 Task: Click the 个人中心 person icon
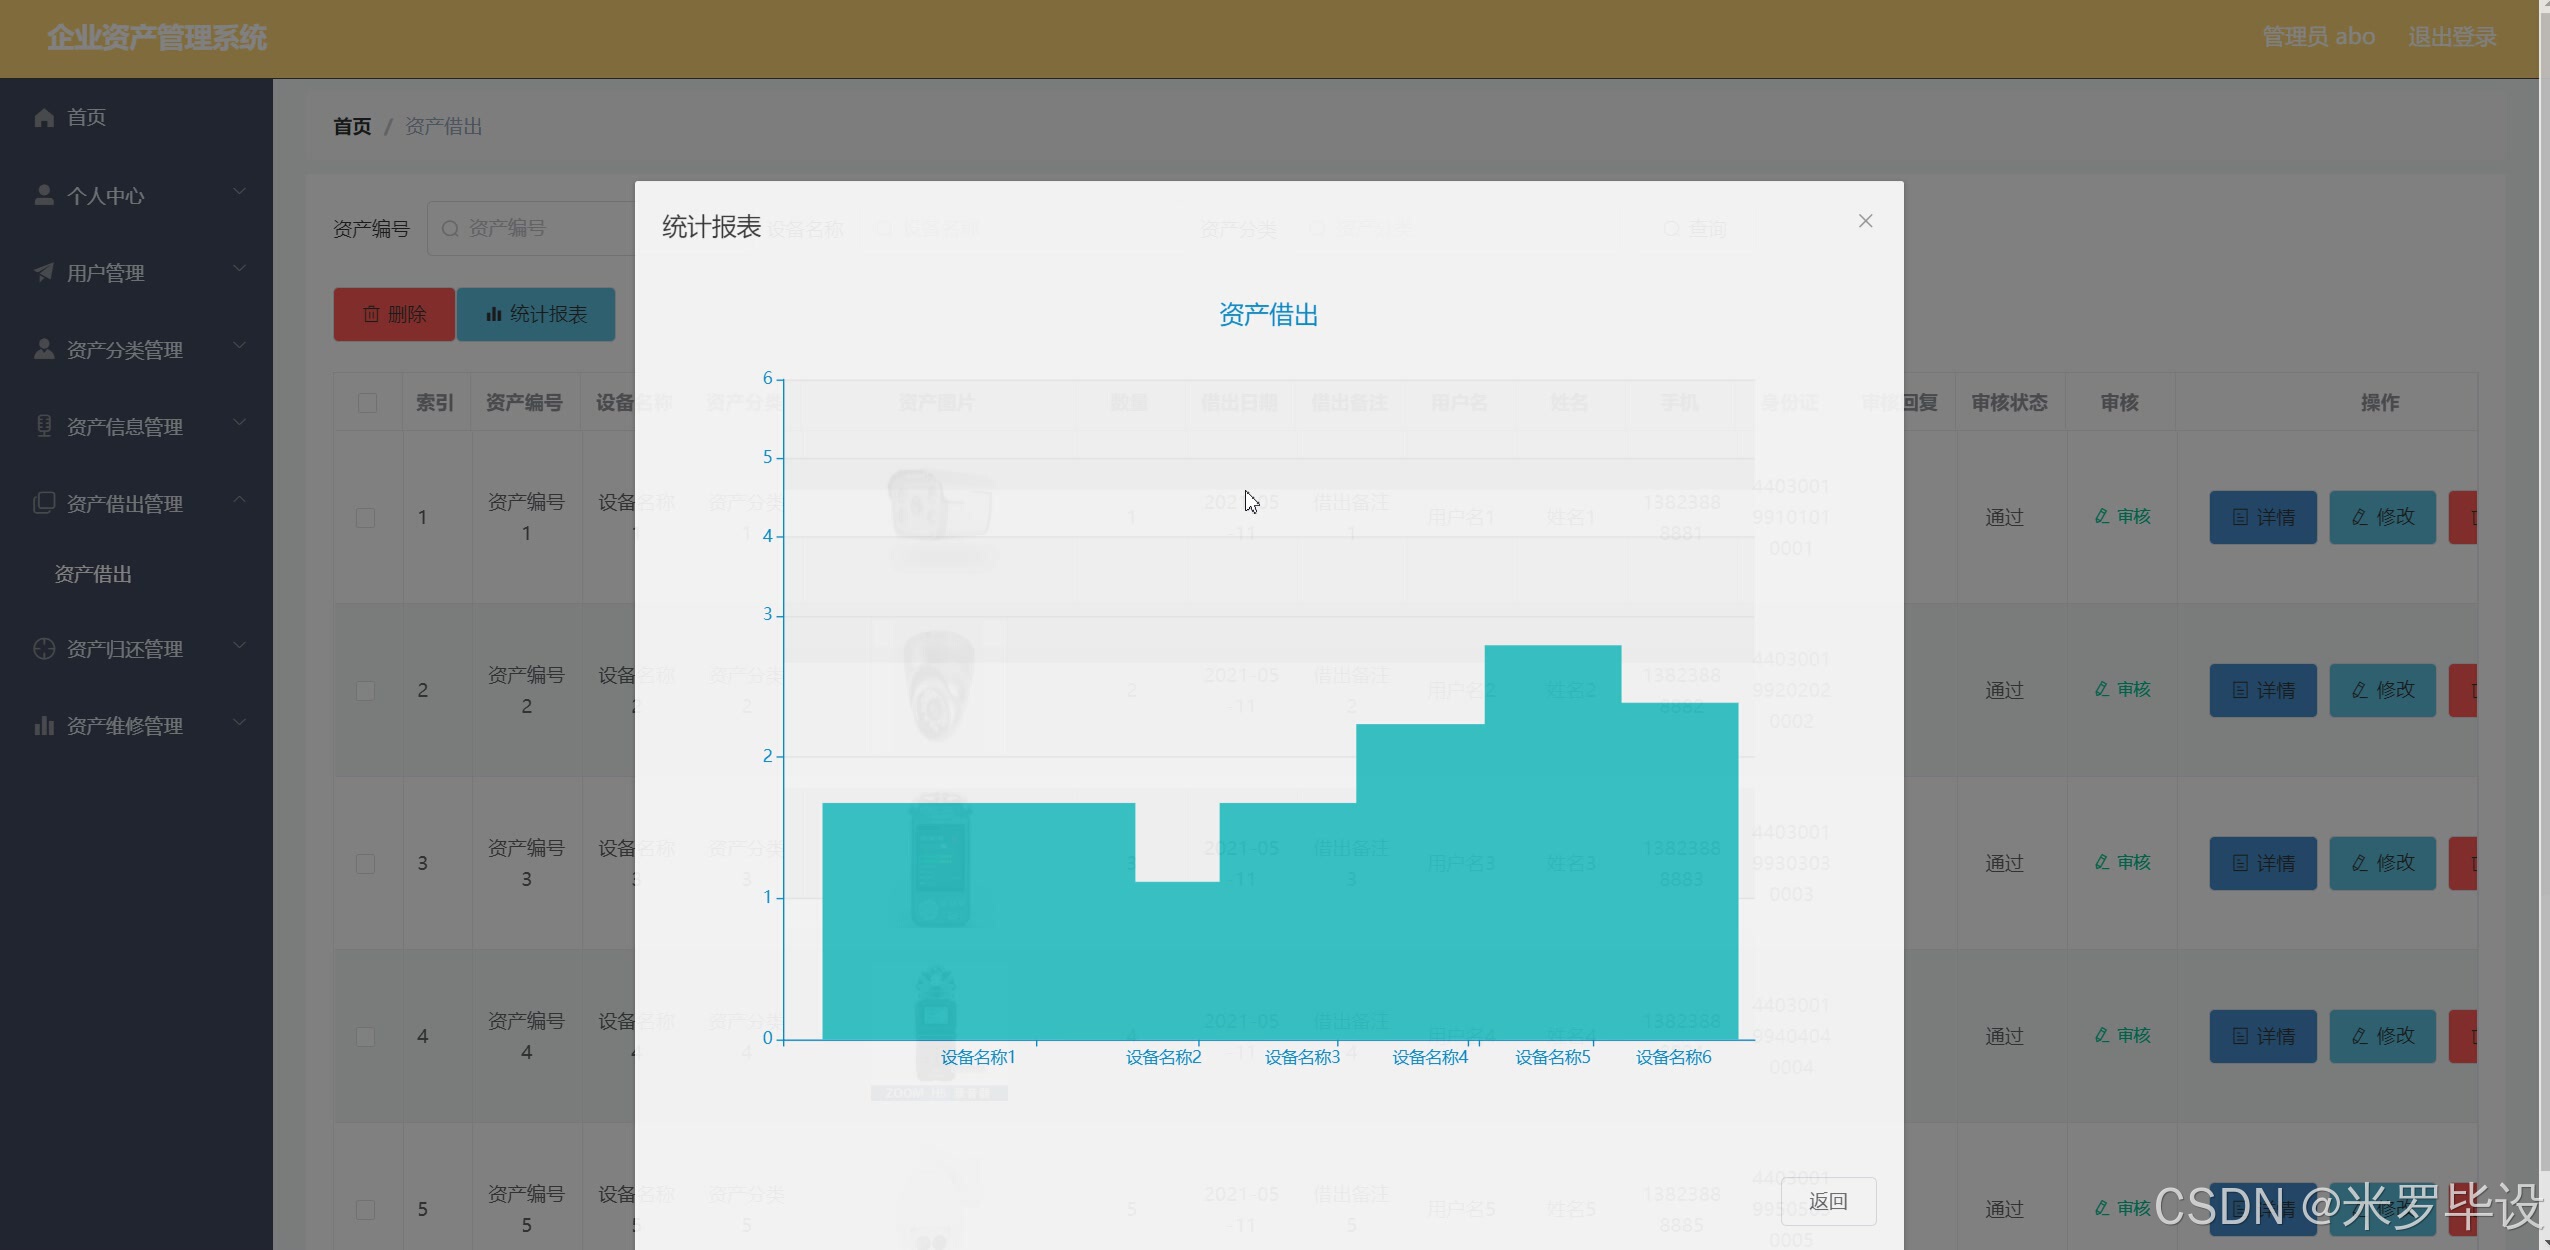coord(44,195)
